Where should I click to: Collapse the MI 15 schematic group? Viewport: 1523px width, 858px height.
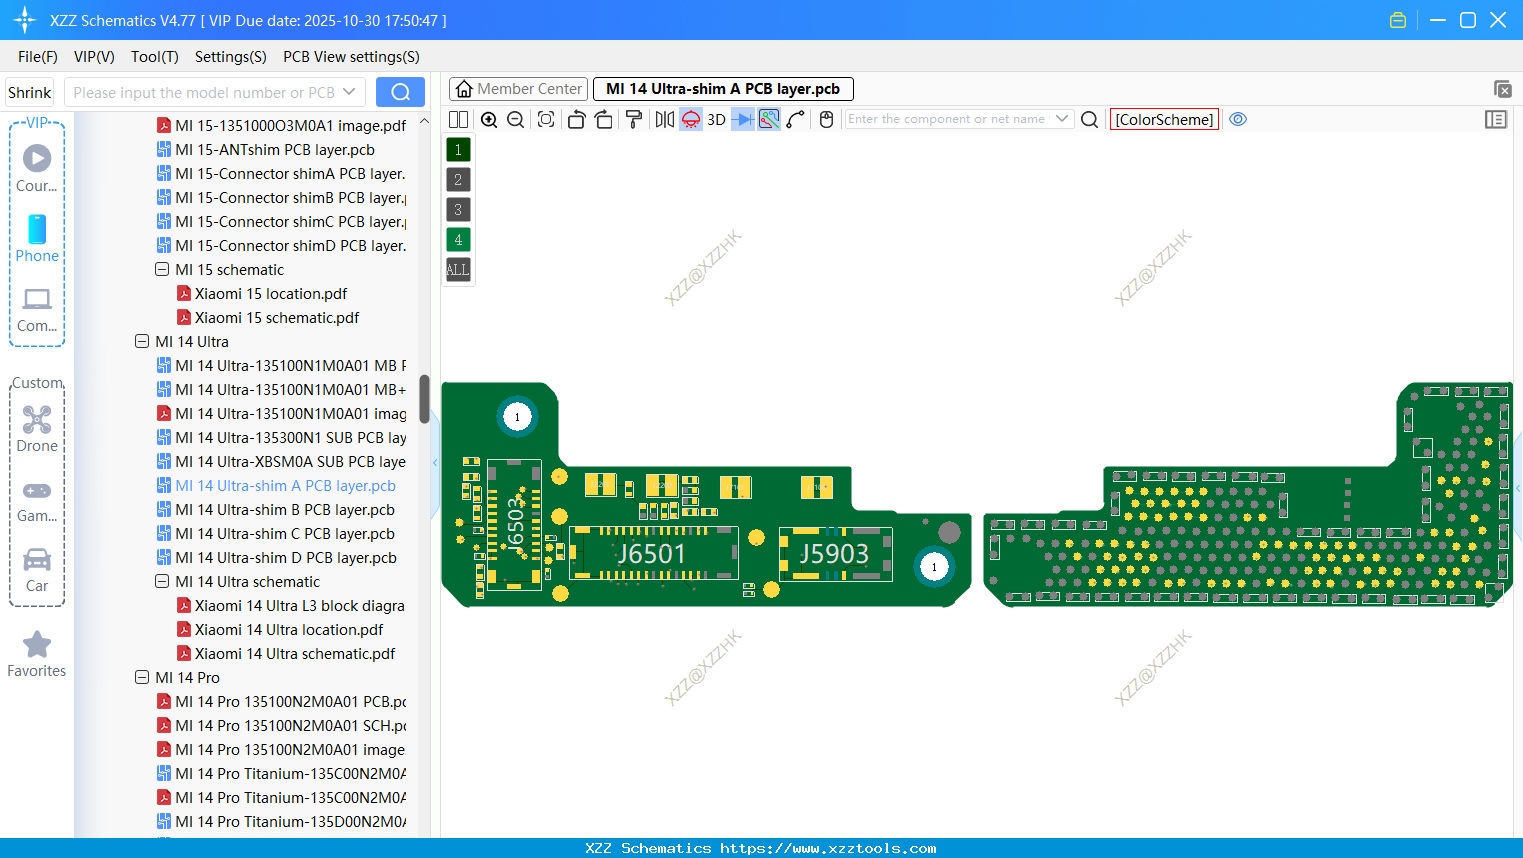point(161,269)
